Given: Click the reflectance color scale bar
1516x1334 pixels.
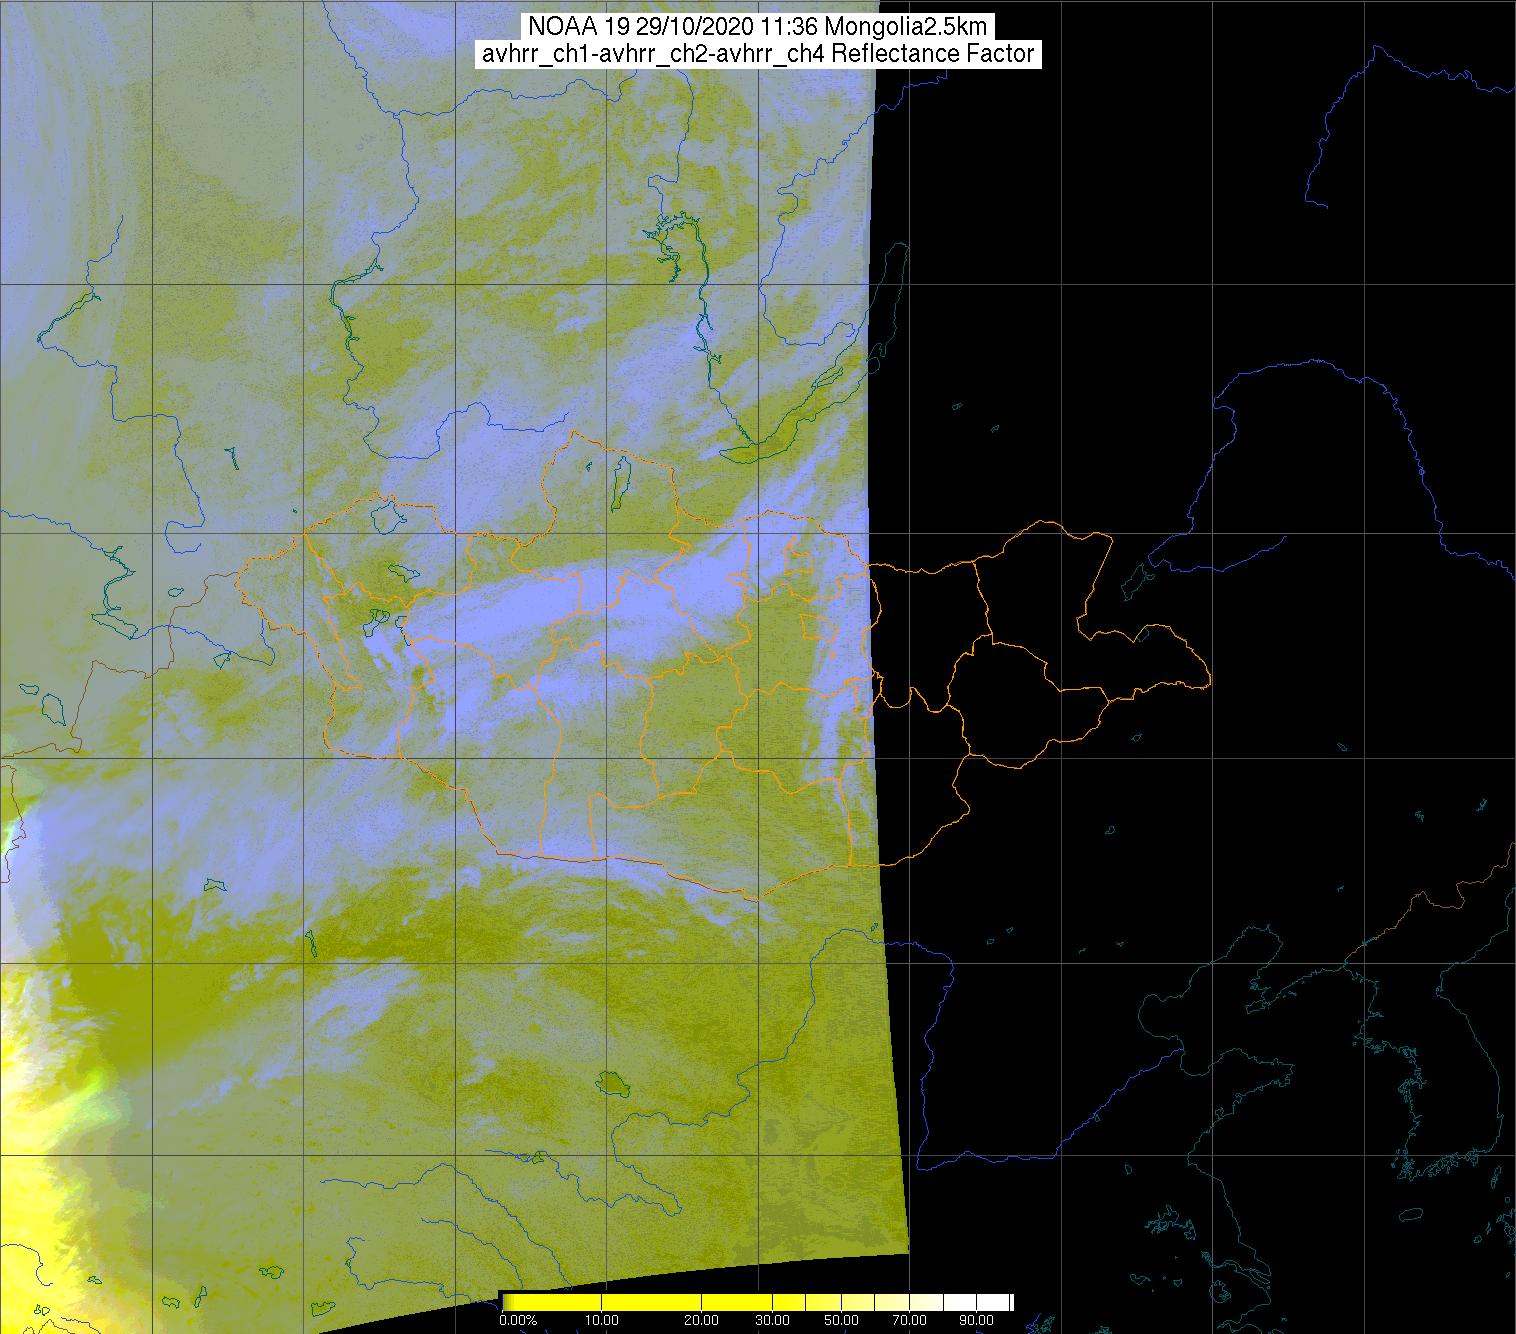Looking at the screenshot, I should [x=757, y=1302].
